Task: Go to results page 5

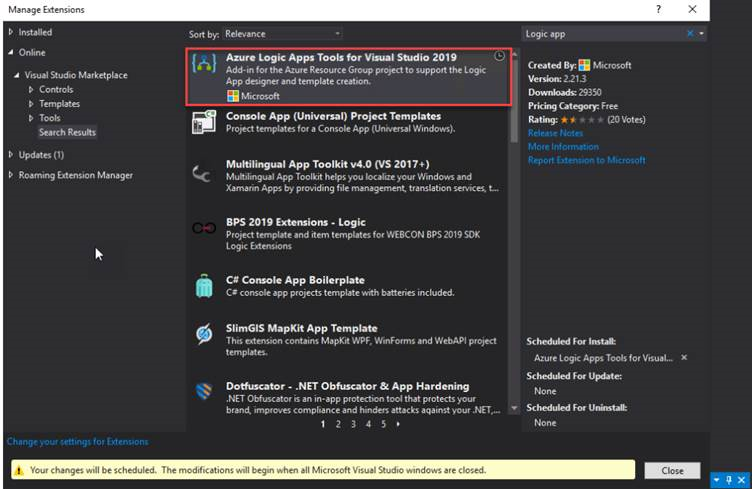Action: tap(384, 424)
